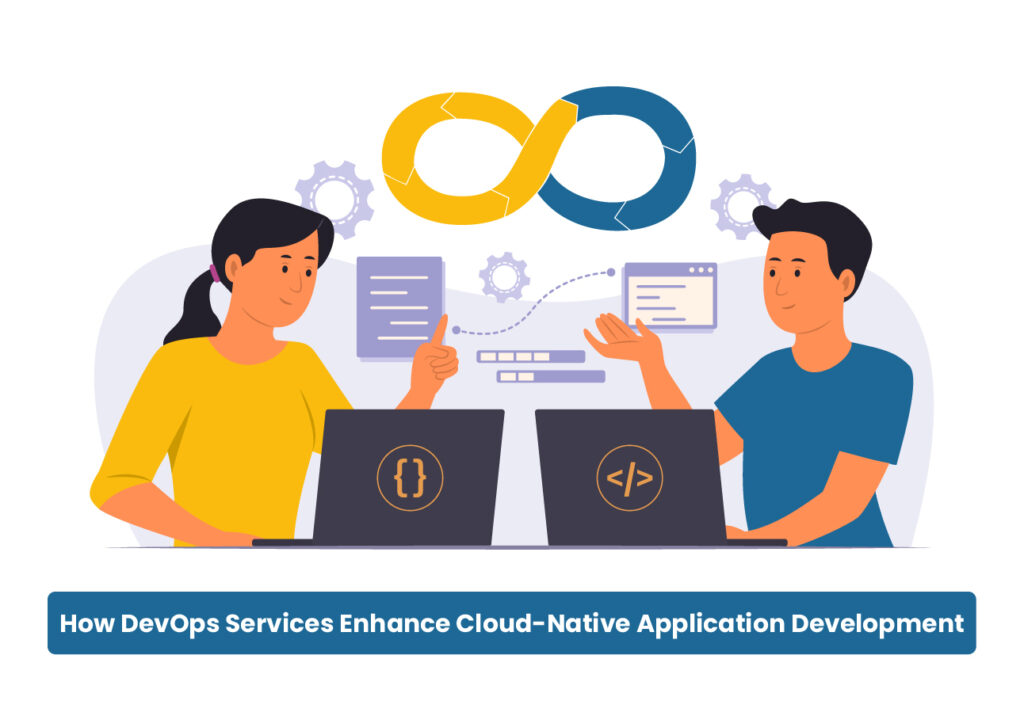Screen dimensions: 1024x716
Task: Click the man's open raised hand
Action: point(620,342)
